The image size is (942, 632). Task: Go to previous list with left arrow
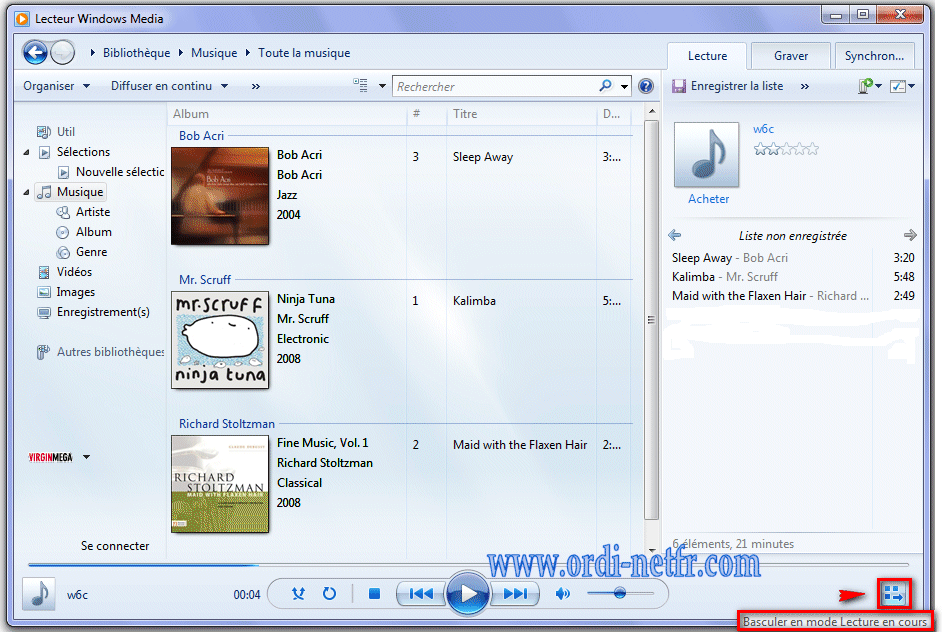[x=675, y=235]
